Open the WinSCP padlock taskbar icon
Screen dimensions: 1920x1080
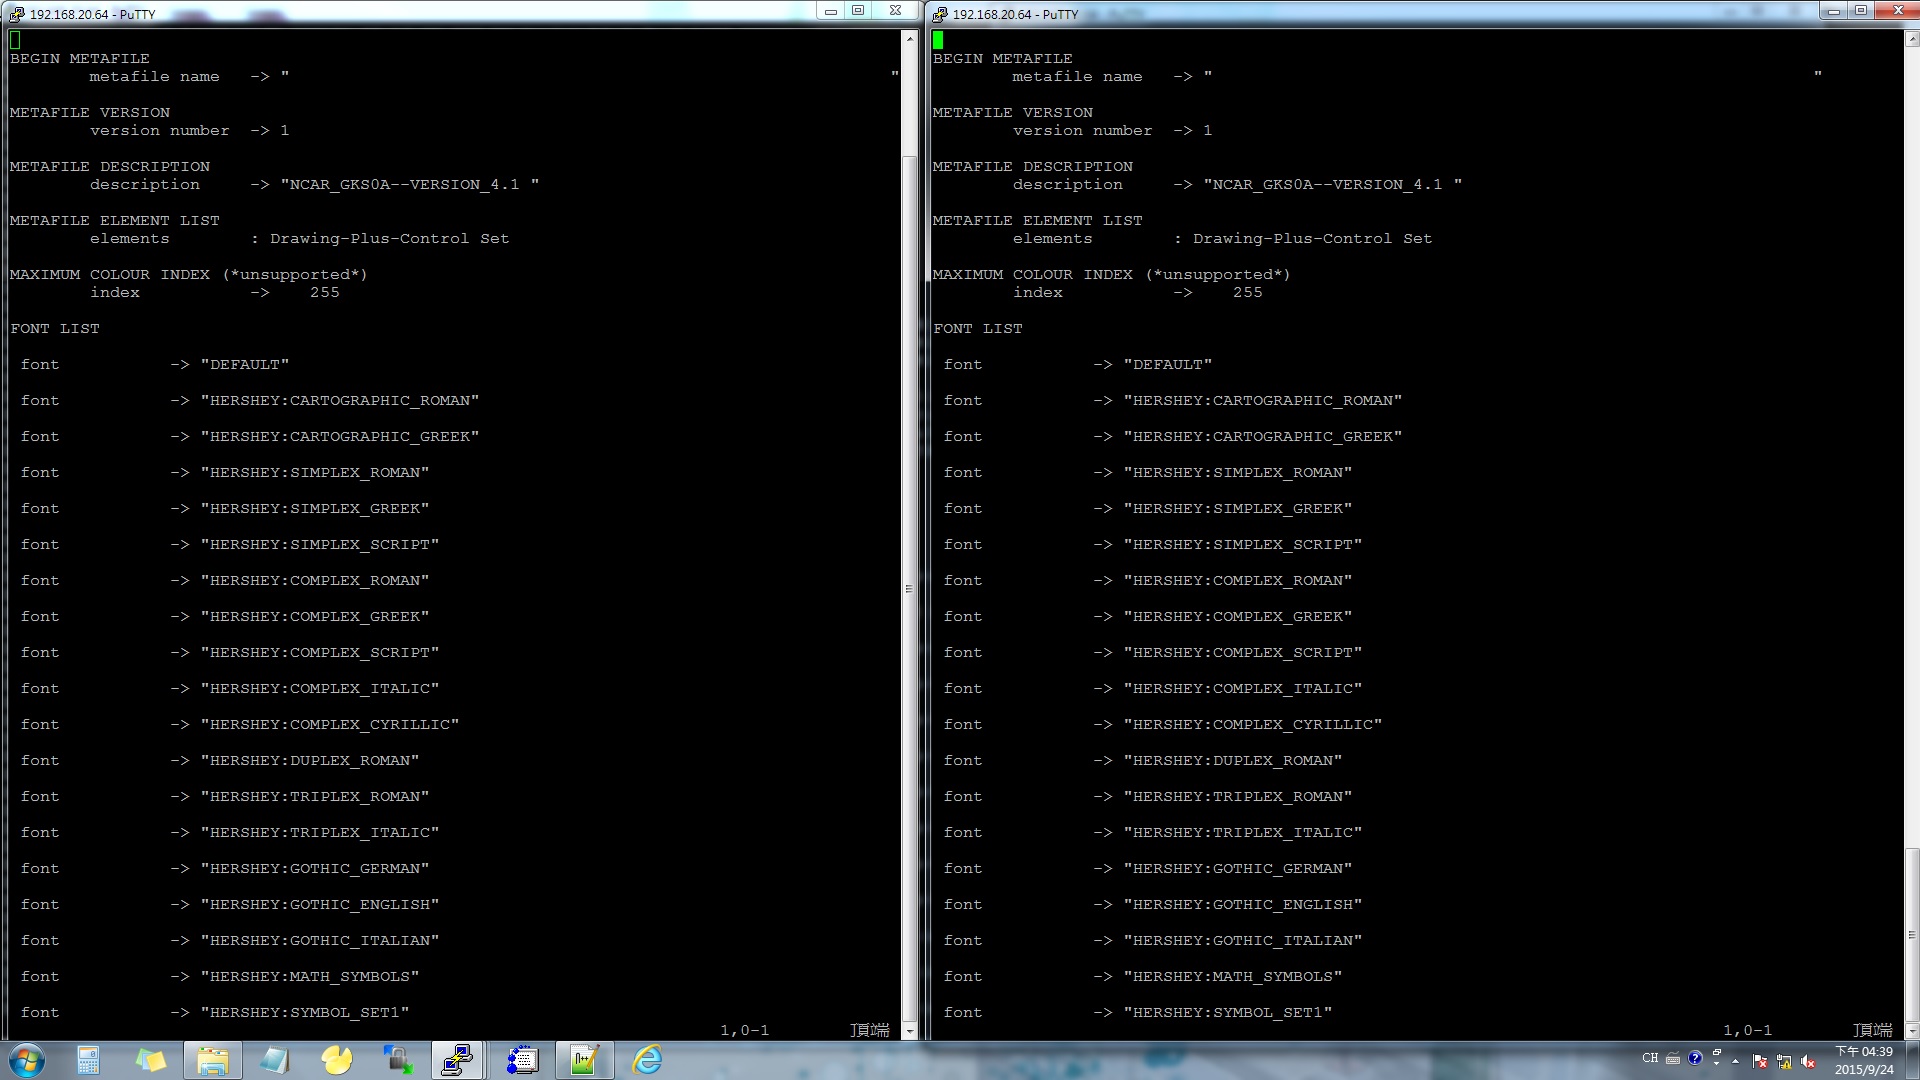(398, 1060)
